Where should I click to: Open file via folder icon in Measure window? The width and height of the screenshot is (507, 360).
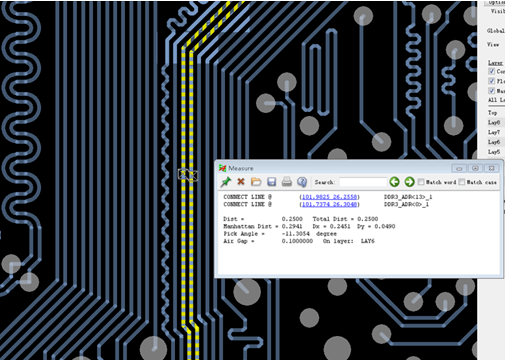tap(256, 182)
